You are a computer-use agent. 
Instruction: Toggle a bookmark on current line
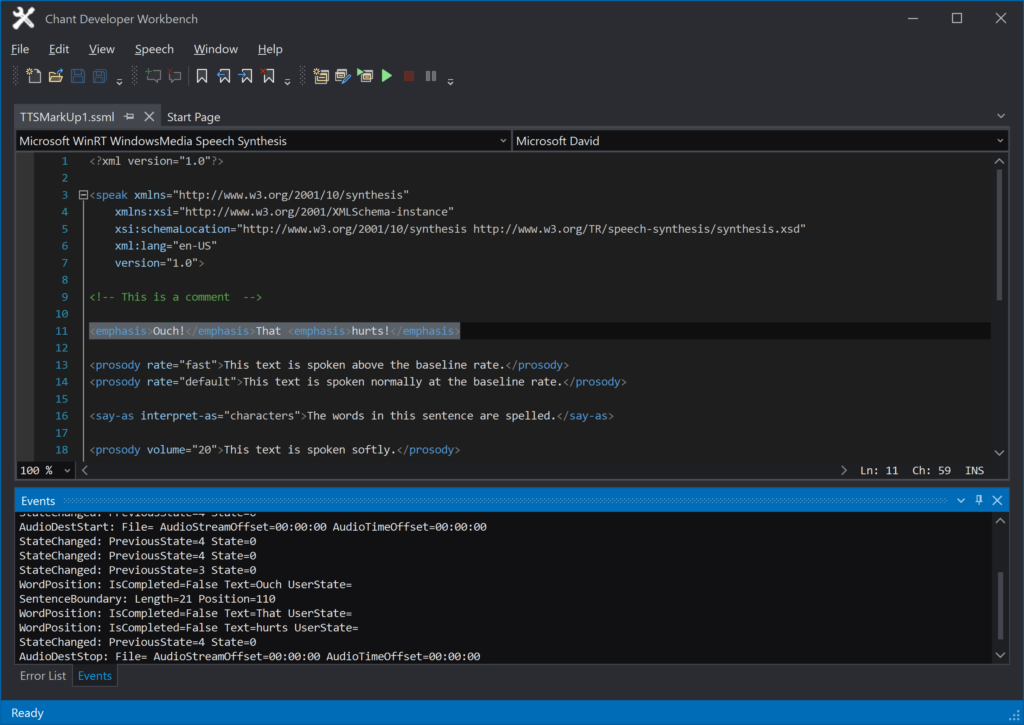point(202,76)
